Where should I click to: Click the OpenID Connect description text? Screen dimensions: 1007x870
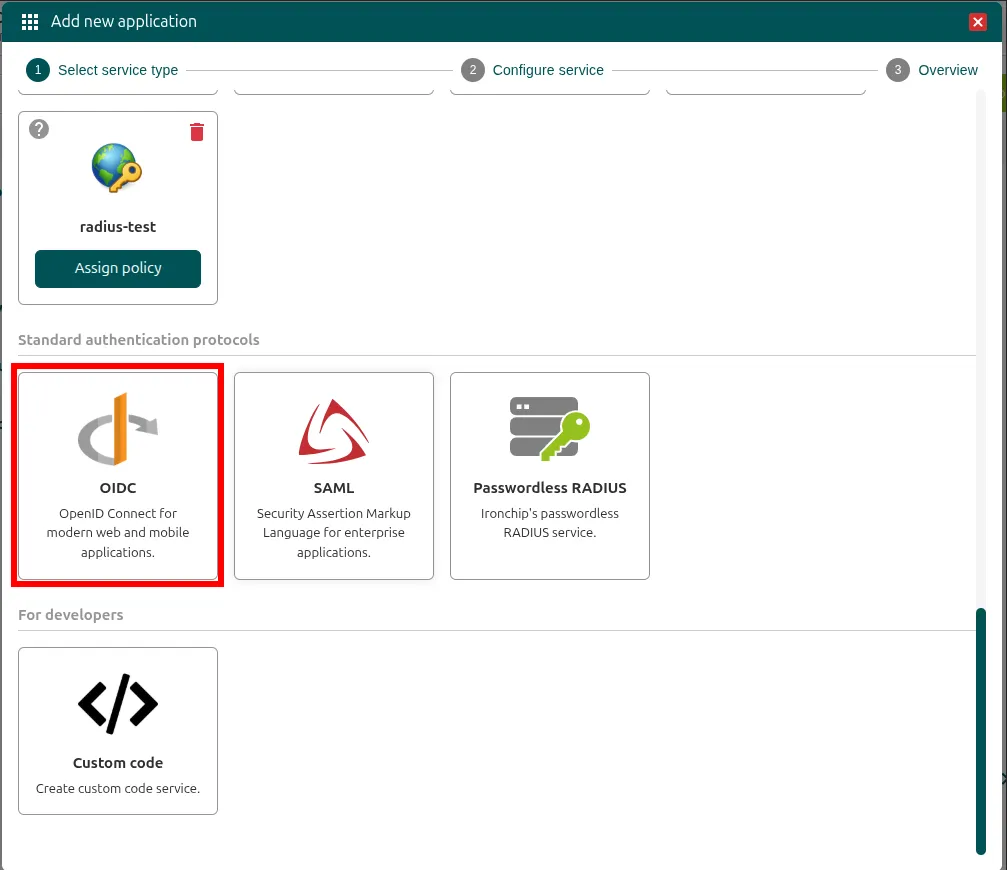118,533
